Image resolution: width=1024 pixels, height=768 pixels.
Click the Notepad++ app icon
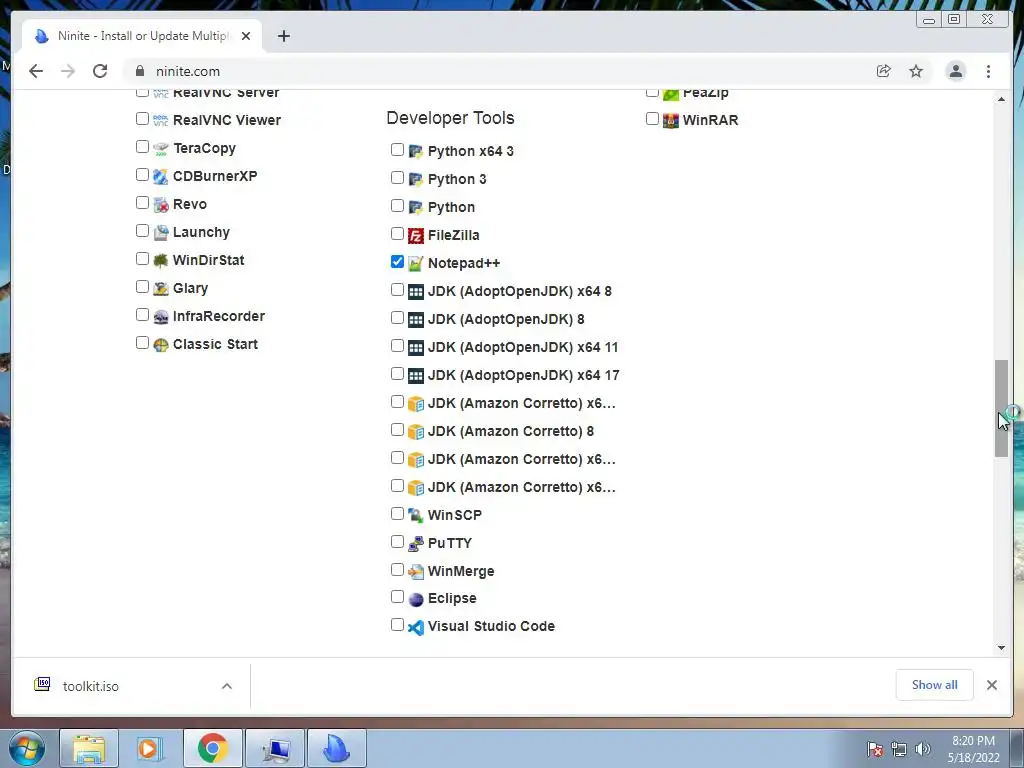pyautogui.click(x=415, y=263)
